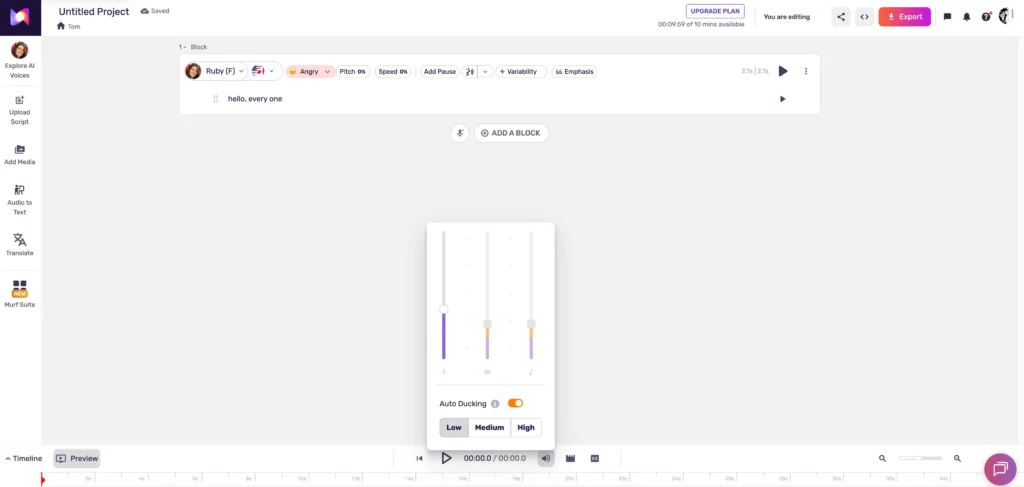Click the Untitled Project title
Screen dimensions: 1024x487
pos(94,11)
